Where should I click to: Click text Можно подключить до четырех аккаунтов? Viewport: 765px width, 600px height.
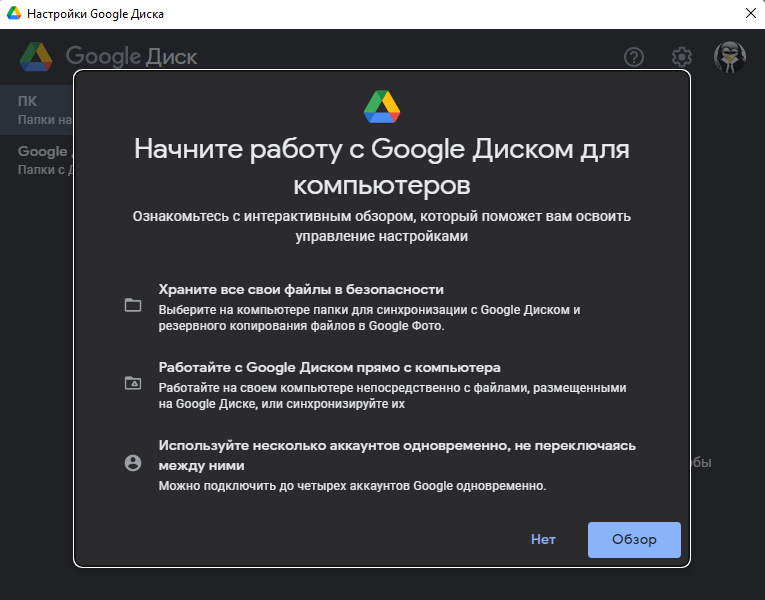[x=352, y=486]
